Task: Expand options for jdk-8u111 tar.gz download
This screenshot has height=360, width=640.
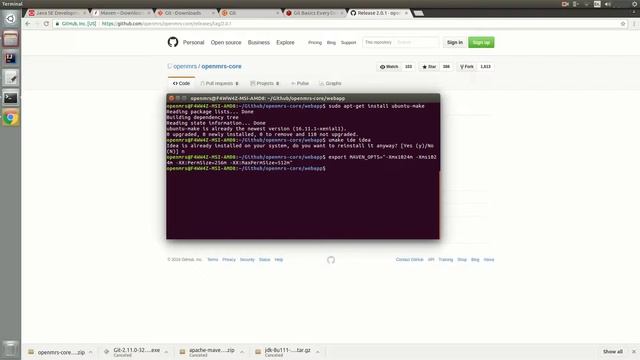Action: coord(318,352)
